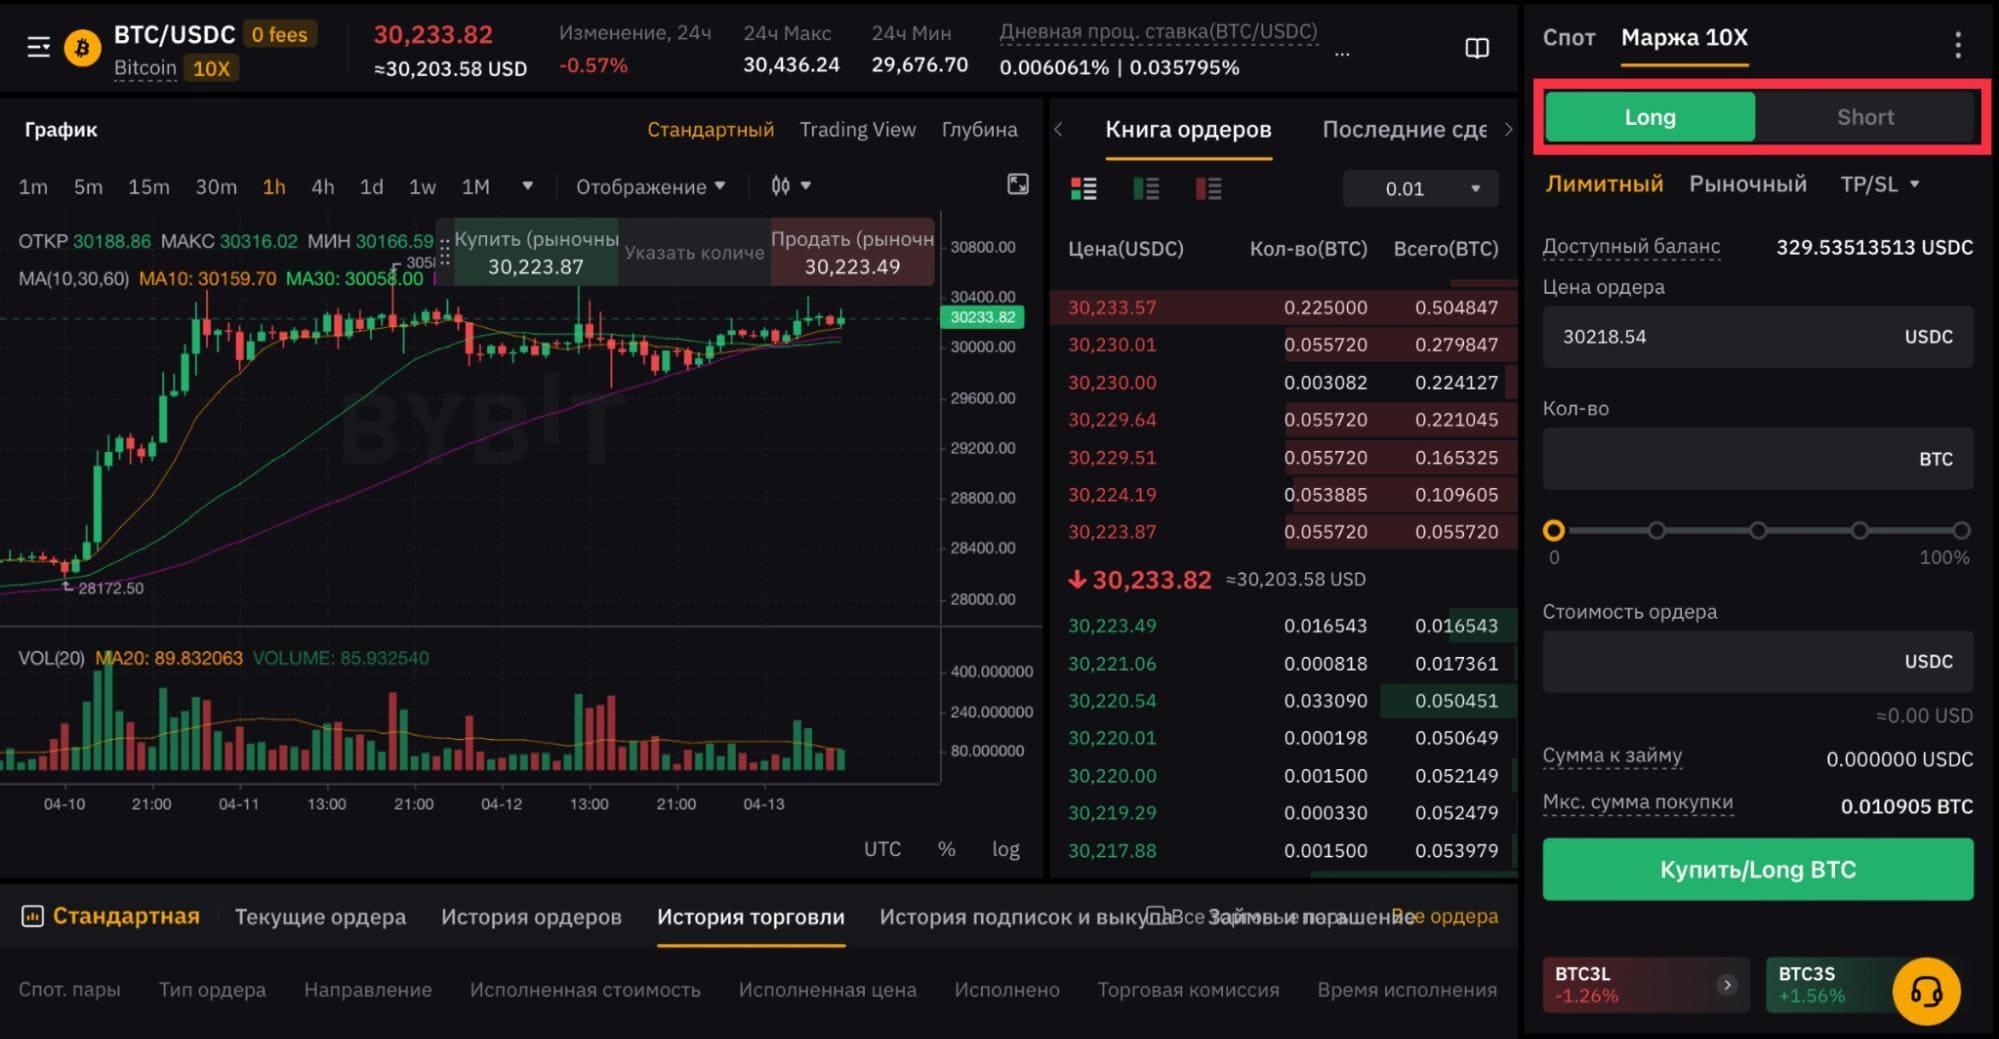Click the Стандартная layout icon

click(32, 916)
